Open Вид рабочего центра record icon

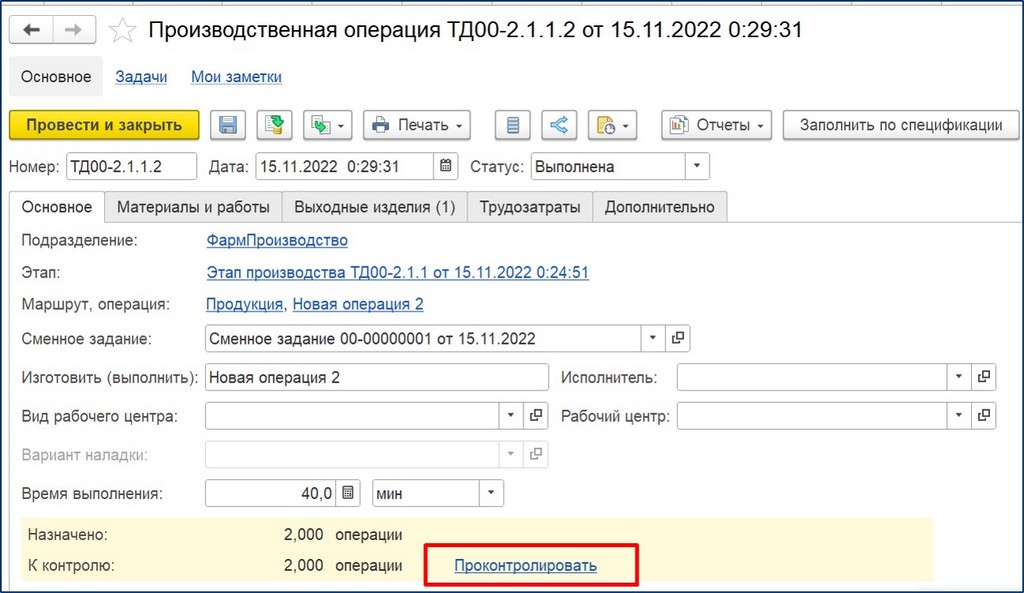click(536, 415)
